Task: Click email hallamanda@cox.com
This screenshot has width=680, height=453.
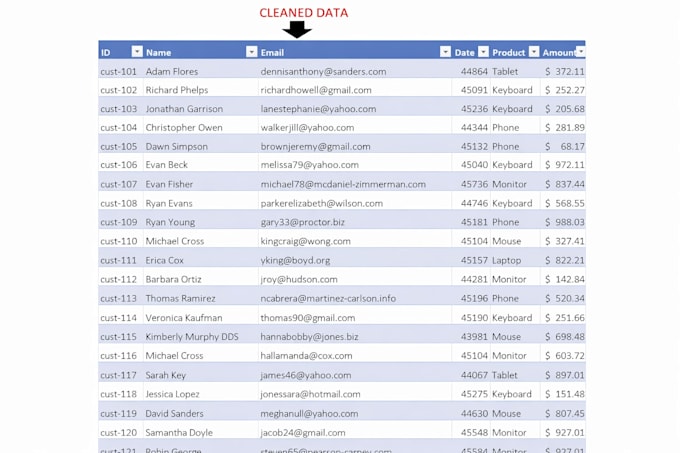Action: coord(306,355)
